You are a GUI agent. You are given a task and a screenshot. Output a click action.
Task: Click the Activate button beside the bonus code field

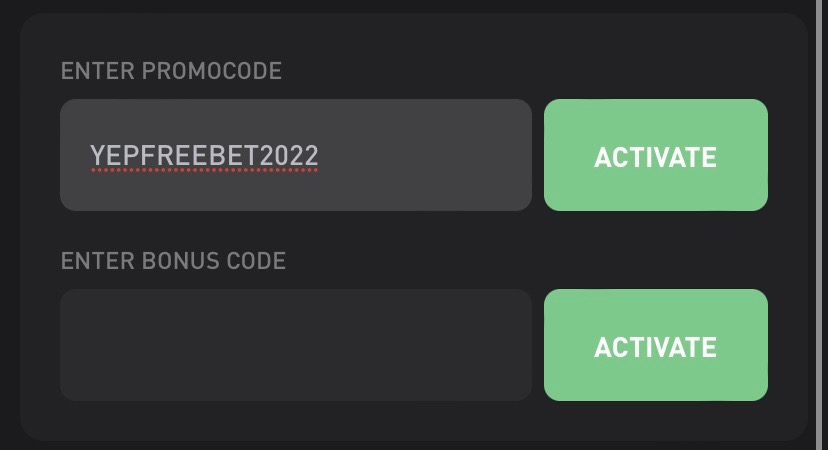(655, 346)
